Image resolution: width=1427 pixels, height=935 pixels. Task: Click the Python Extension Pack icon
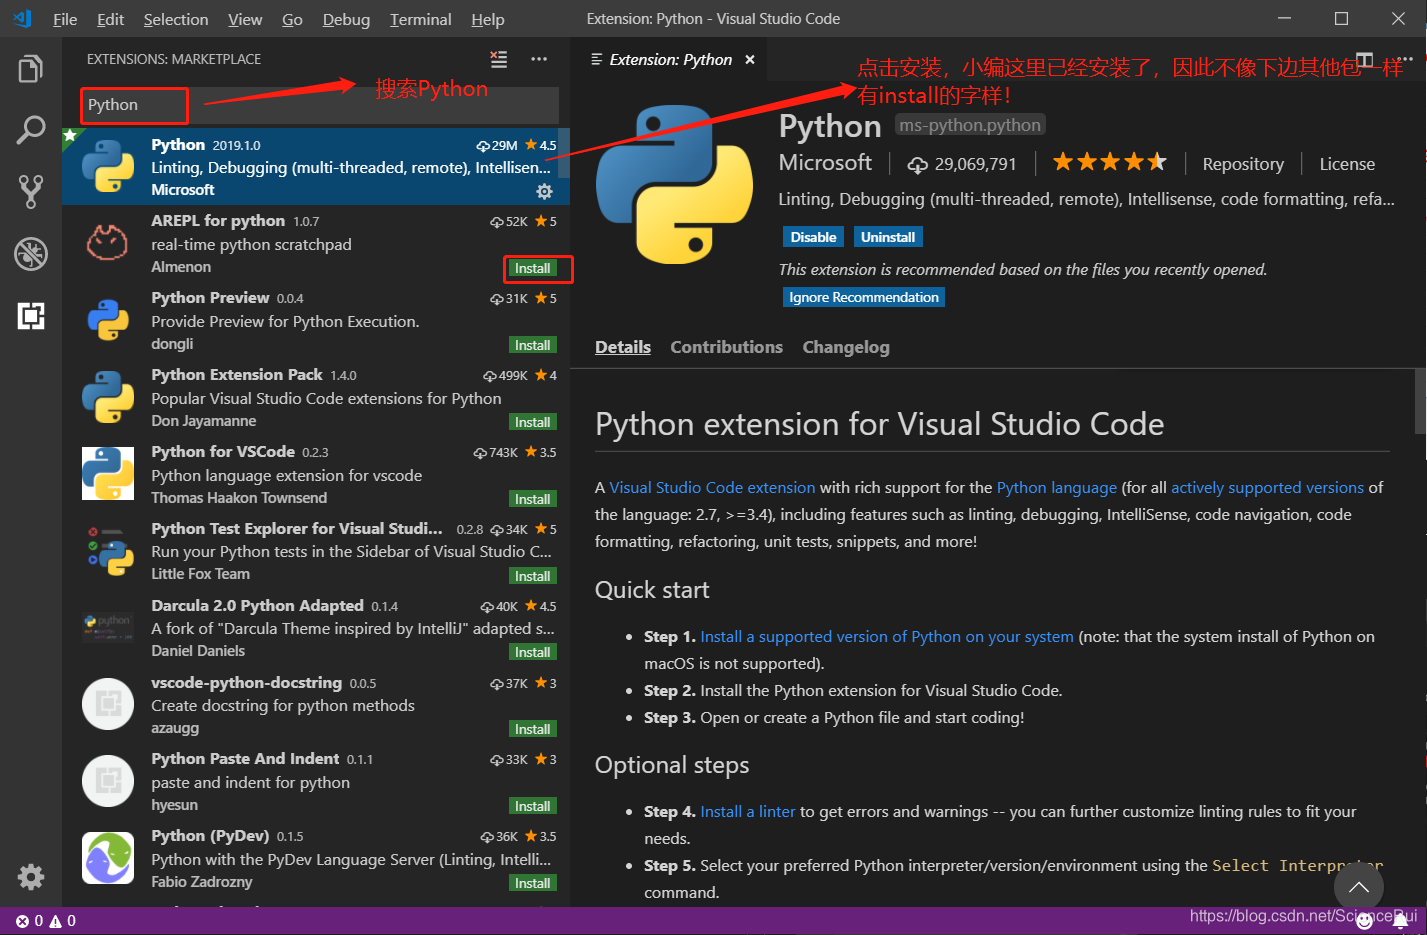click(x=108, y=397)
